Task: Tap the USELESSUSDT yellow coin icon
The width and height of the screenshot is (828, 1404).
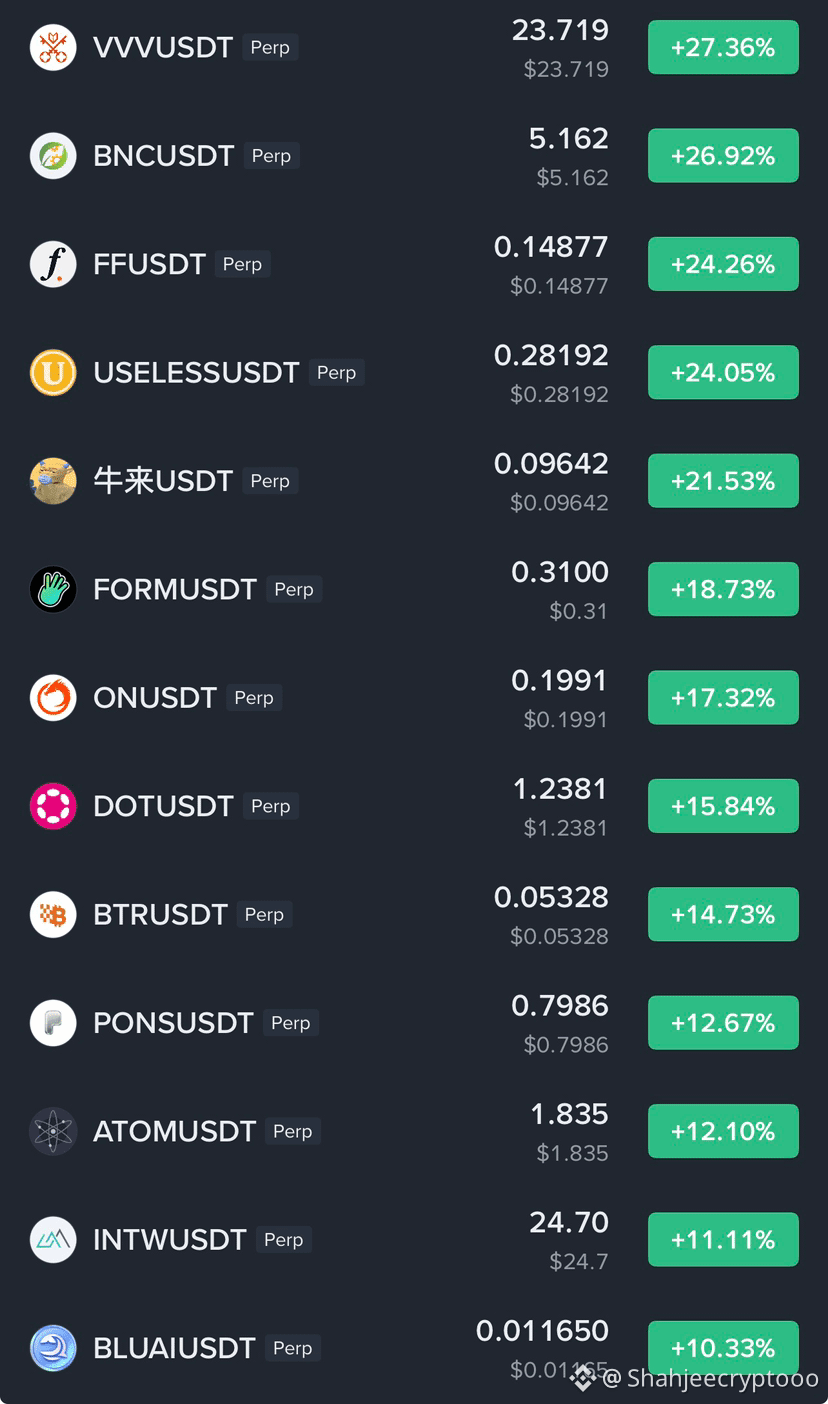Action: (x=53, y=373)
